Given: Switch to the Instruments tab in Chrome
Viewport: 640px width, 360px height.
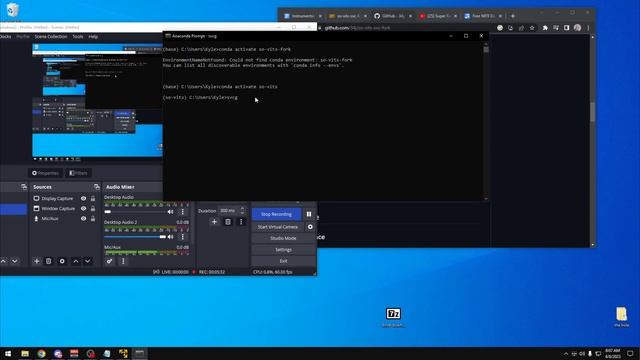Looking at the screenshot, I should tap(302, 16).
